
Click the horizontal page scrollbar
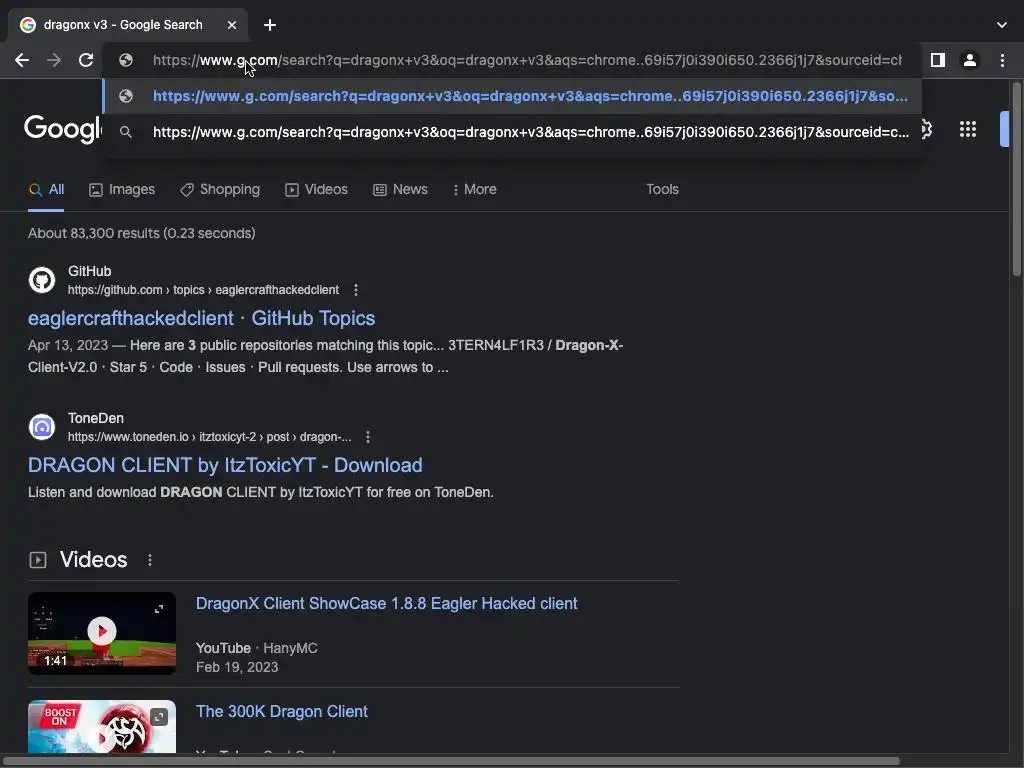(451, 761)
